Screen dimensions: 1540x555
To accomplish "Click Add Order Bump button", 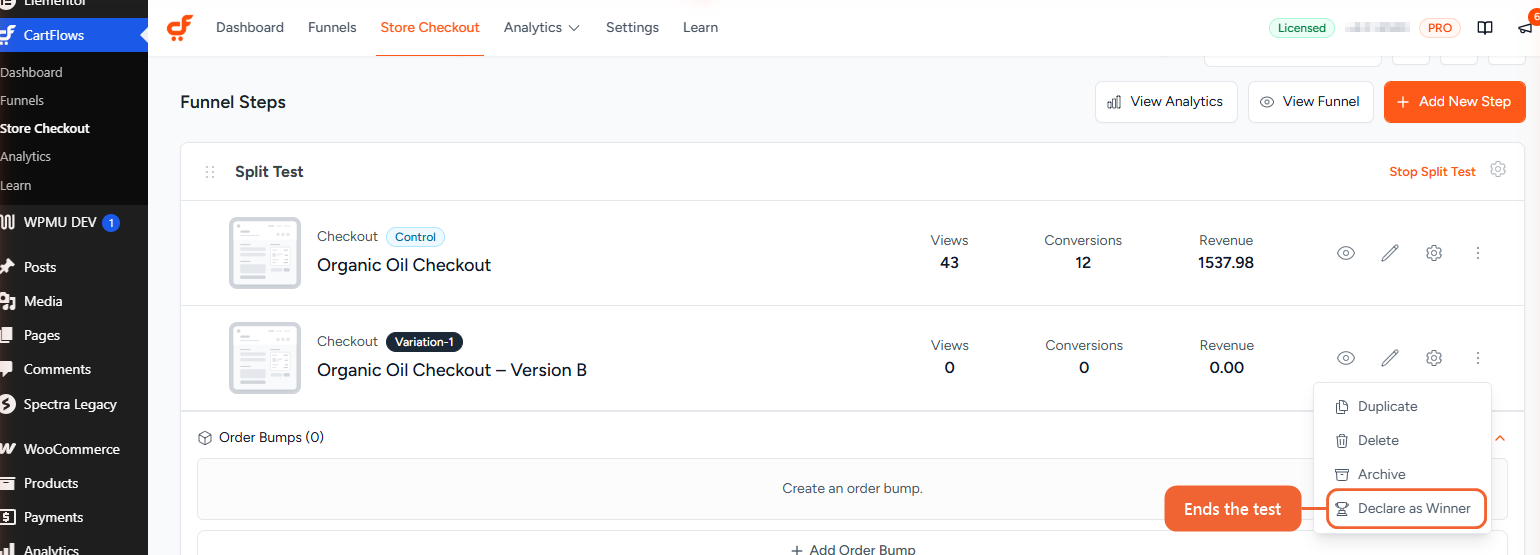I will pos(853,549).
